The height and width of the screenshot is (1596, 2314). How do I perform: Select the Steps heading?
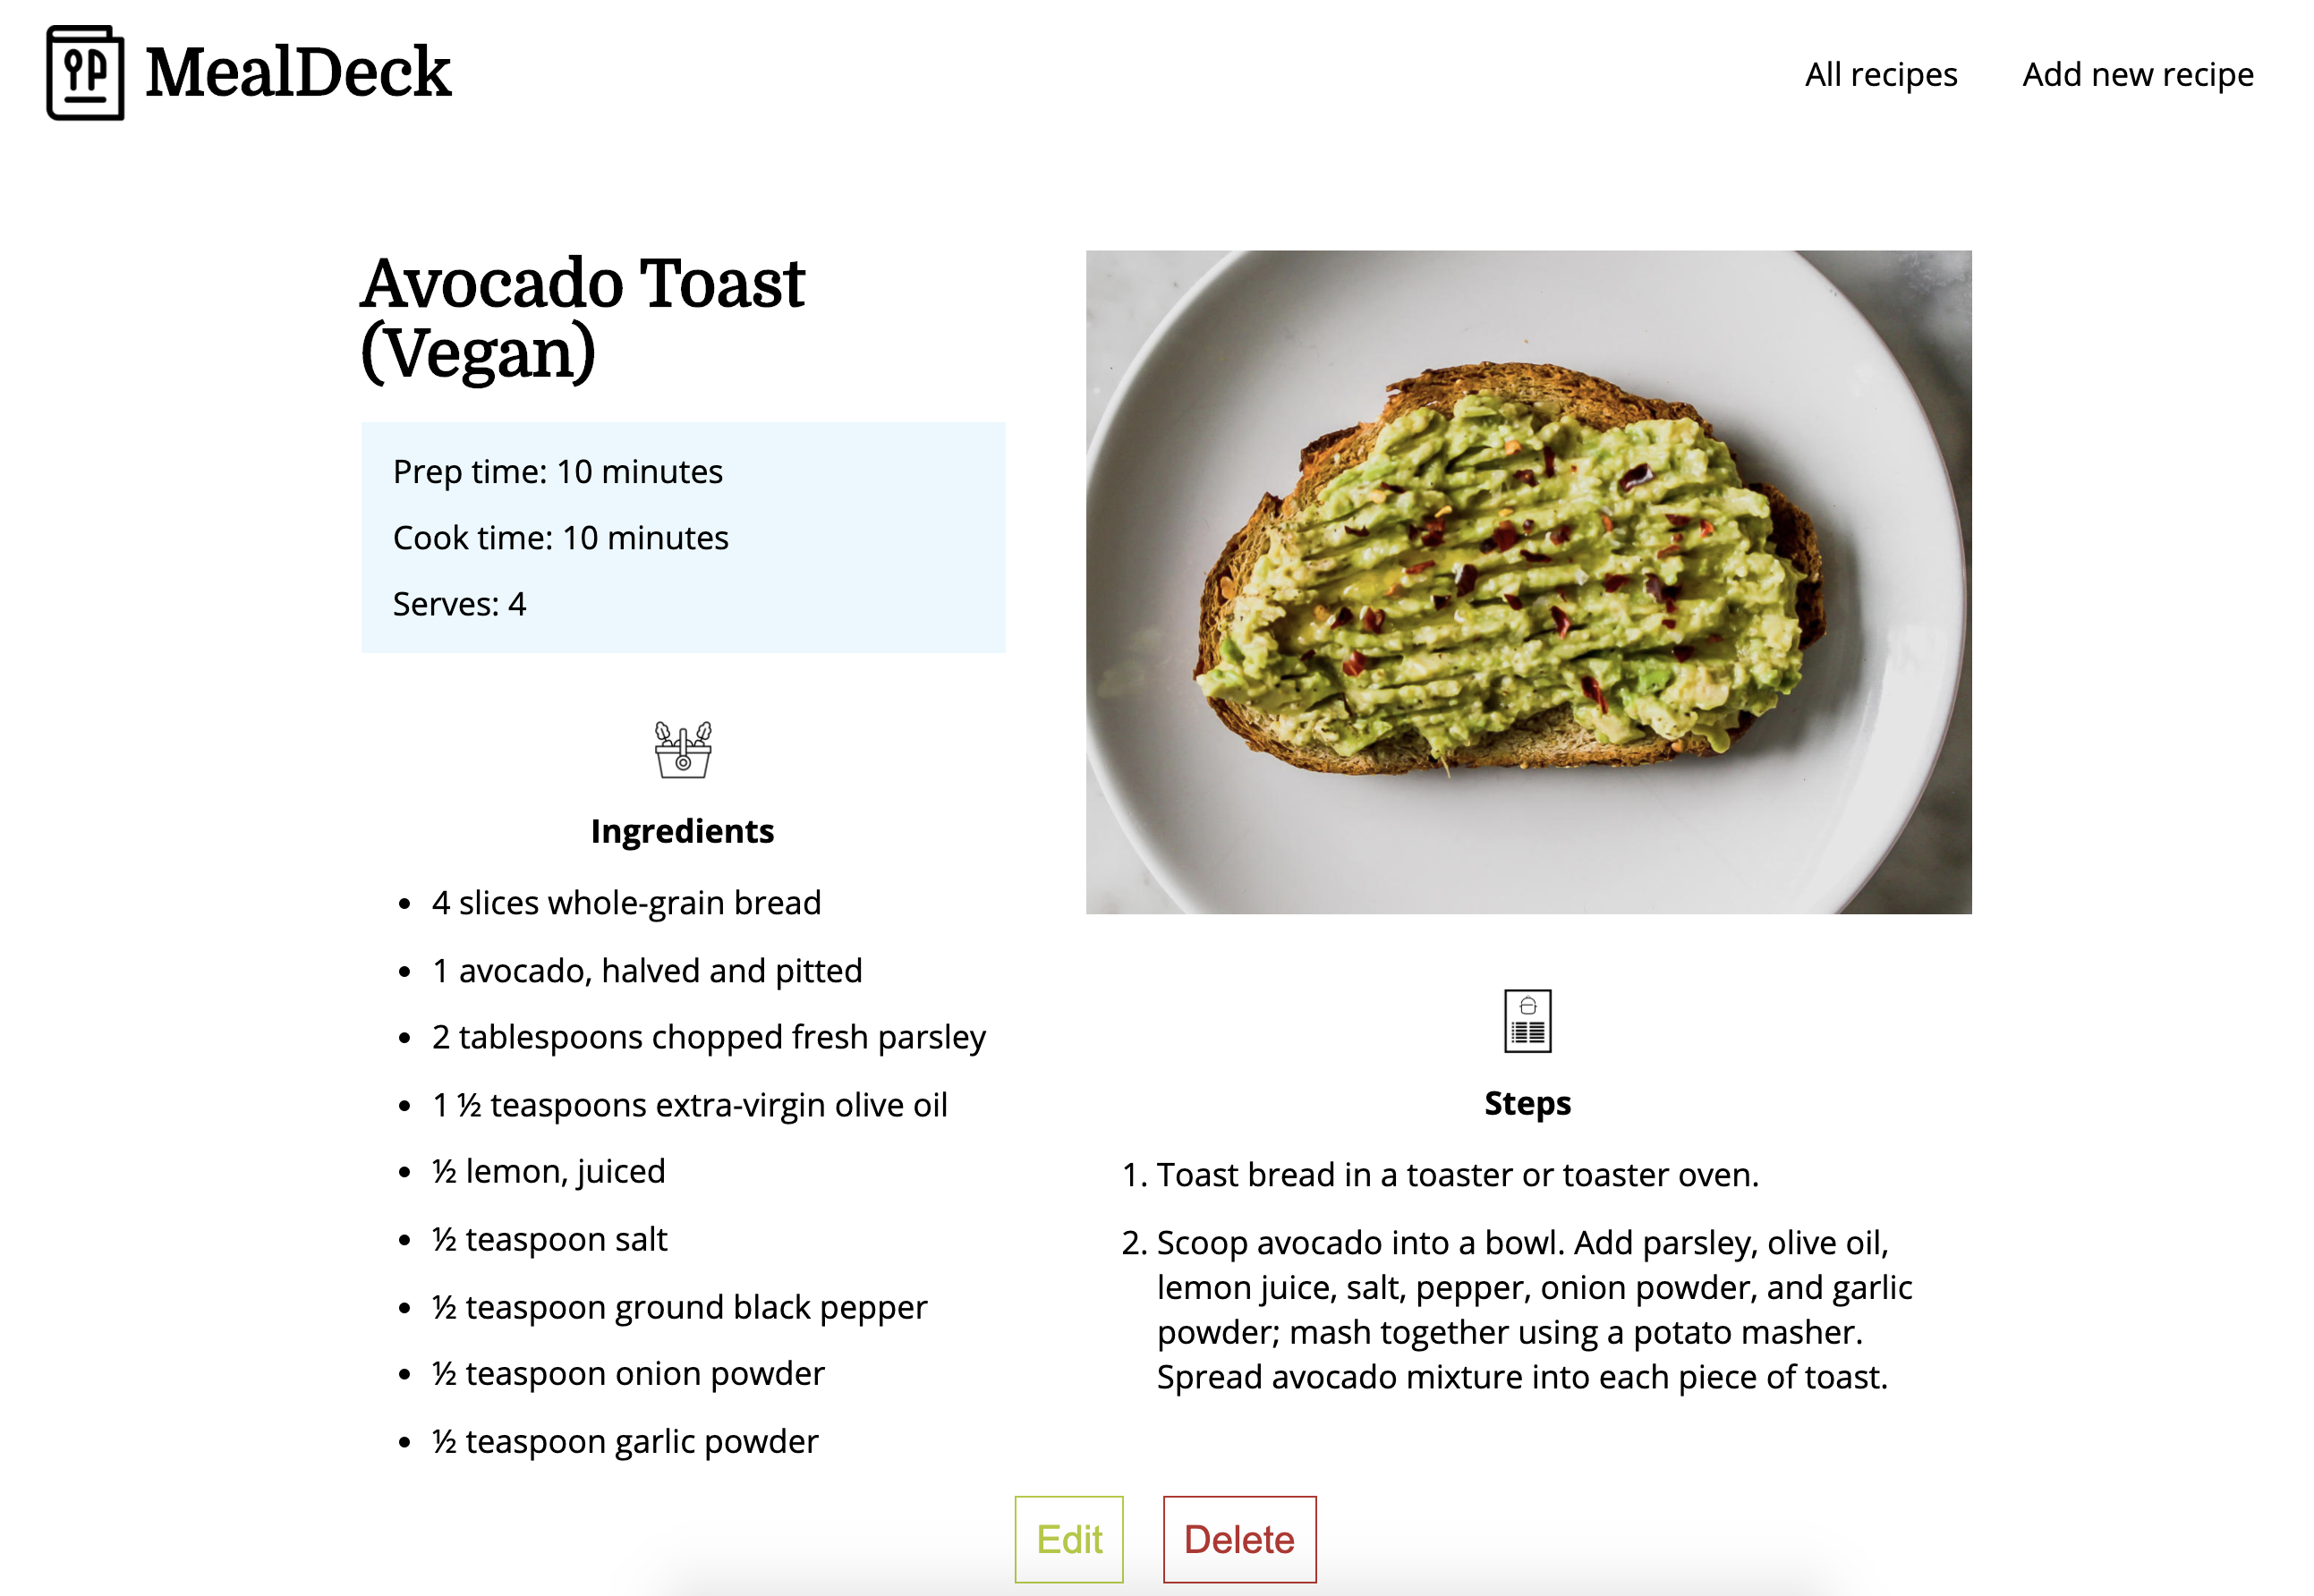tap(1527, 1103)
